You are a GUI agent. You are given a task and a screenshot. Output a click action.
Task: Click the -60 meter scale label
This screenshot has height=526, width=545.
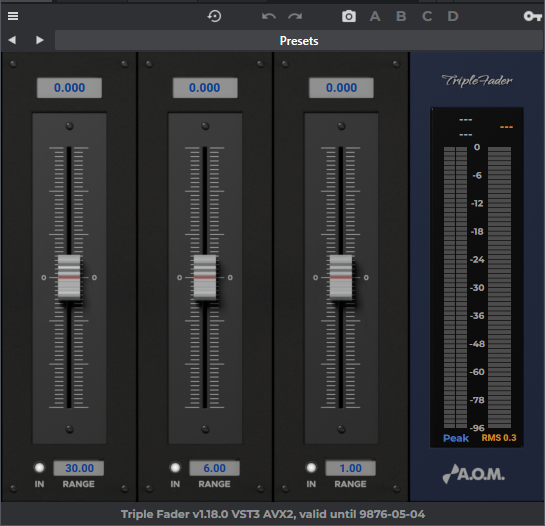(477, 372)
